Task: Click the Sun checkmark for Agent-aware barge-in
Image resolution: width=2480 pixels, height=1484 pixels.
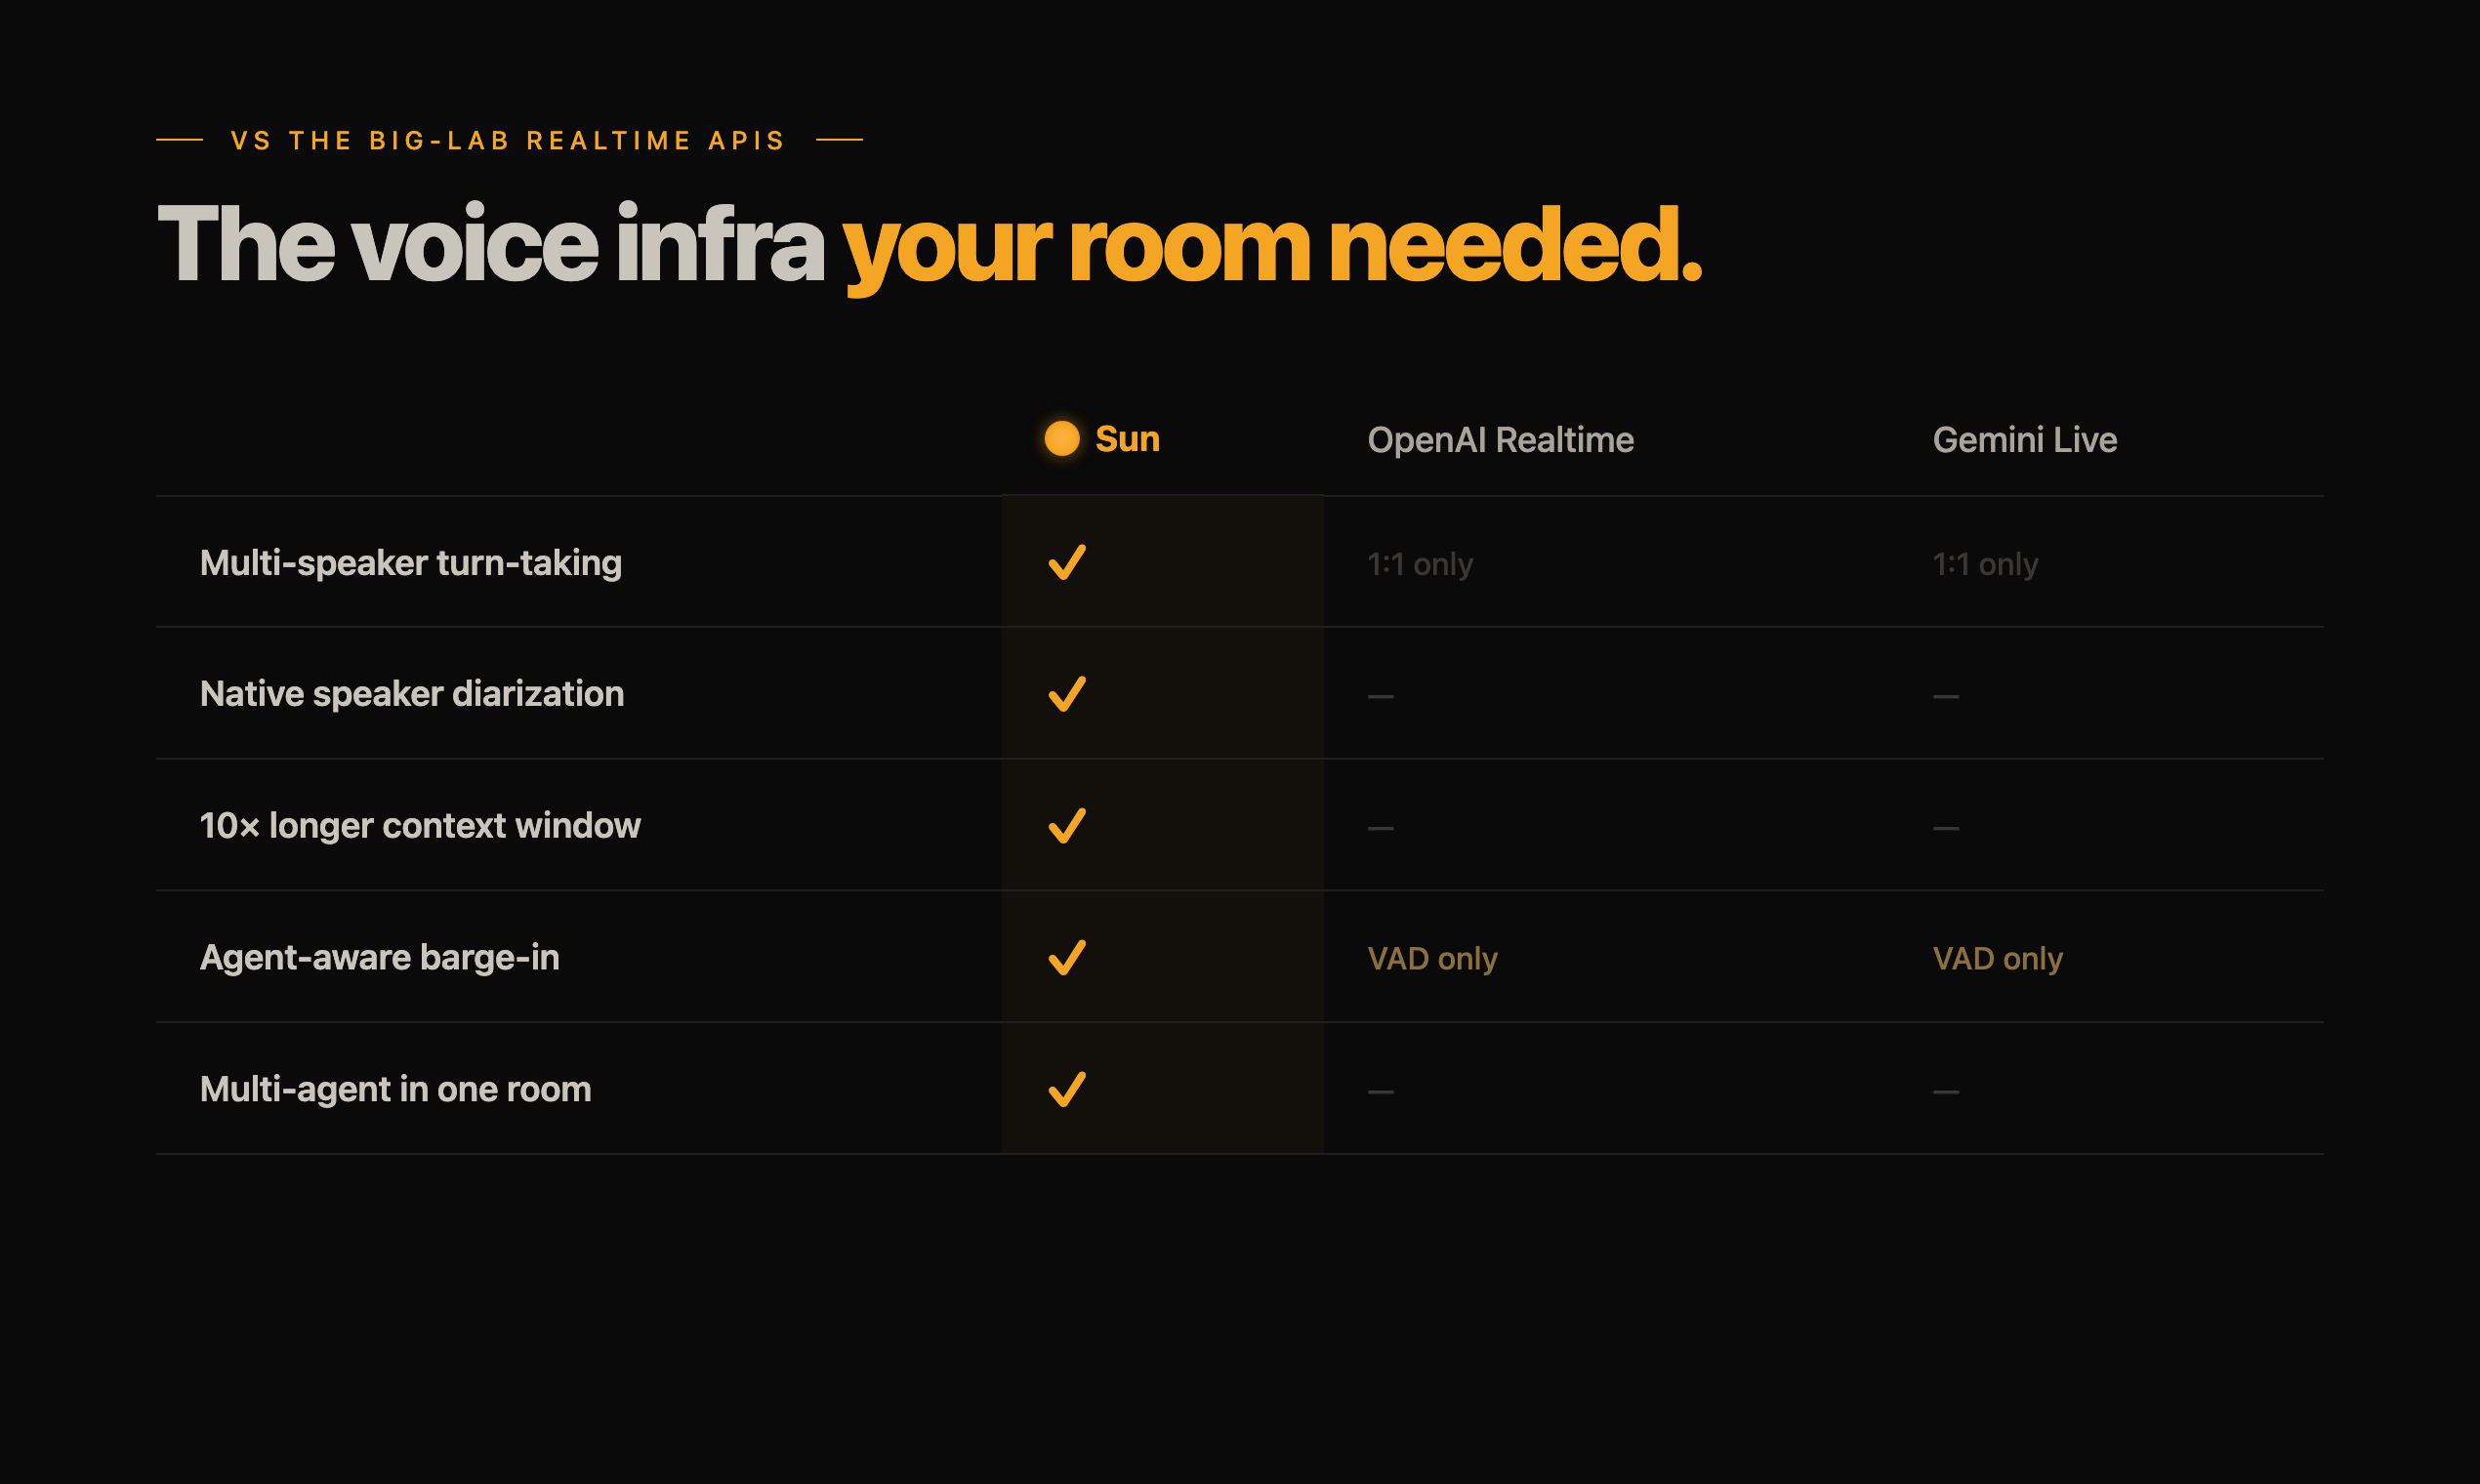Action: 1066,958
